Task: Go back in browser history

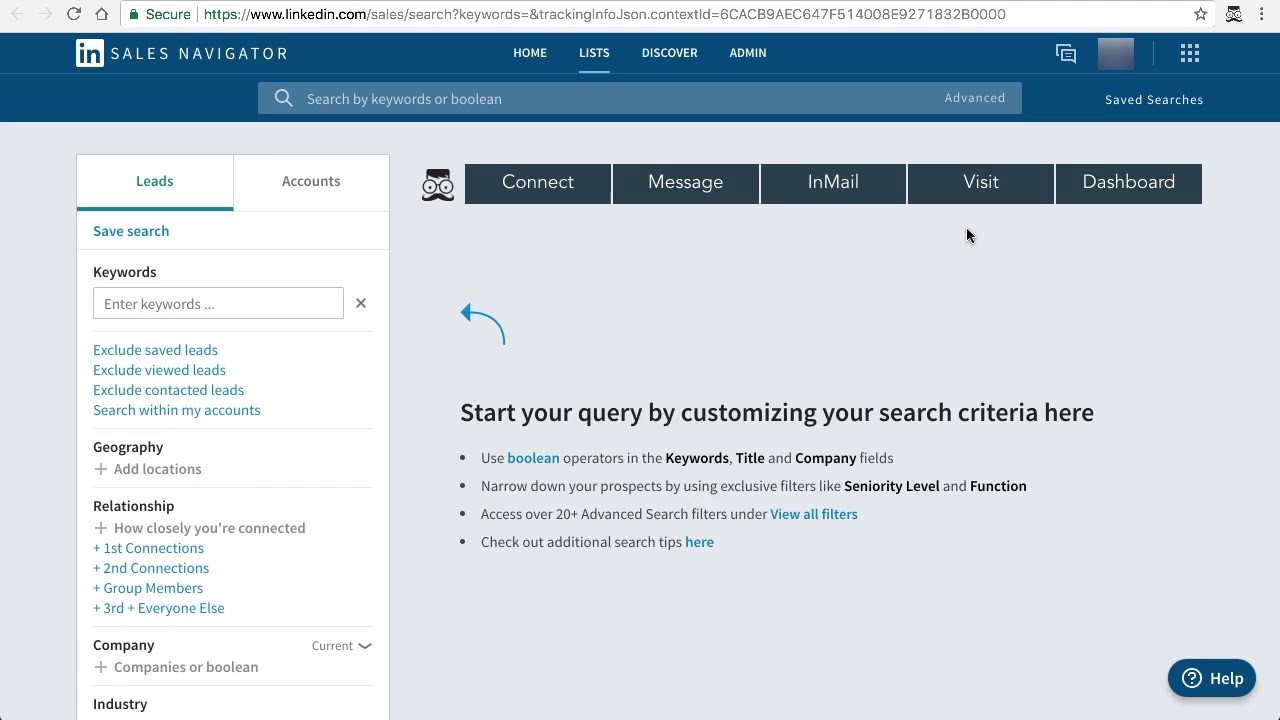Action: (x=17, y=14)
